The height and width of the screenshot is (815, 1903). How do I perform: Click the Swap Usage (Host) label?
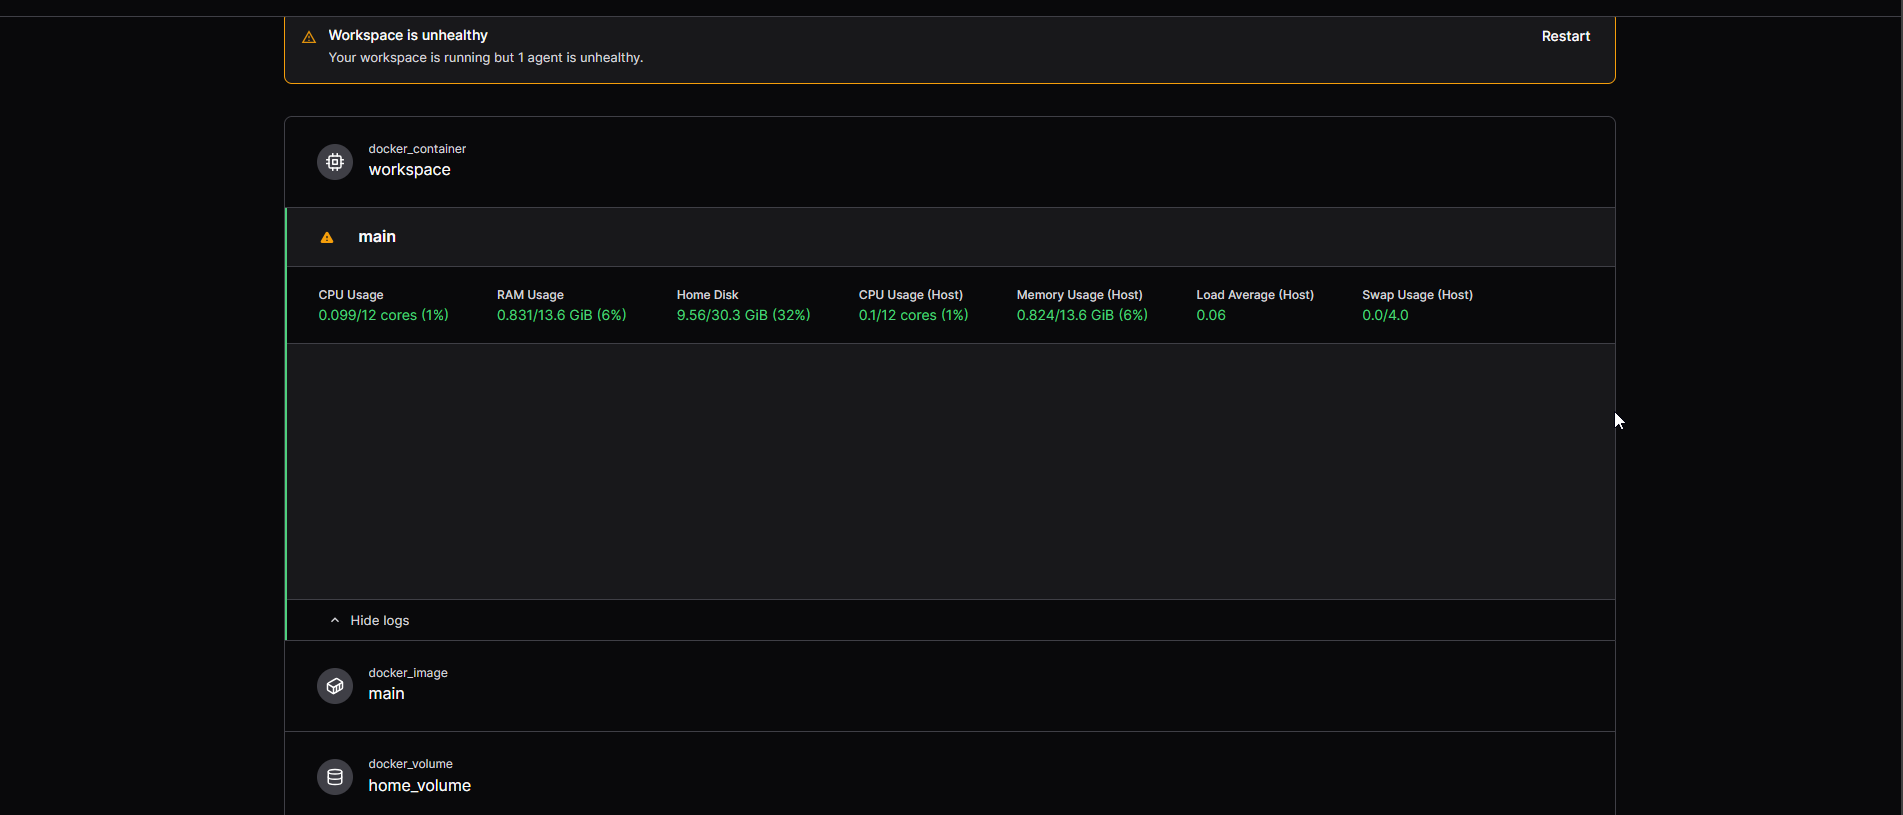tap(1417, 295)
